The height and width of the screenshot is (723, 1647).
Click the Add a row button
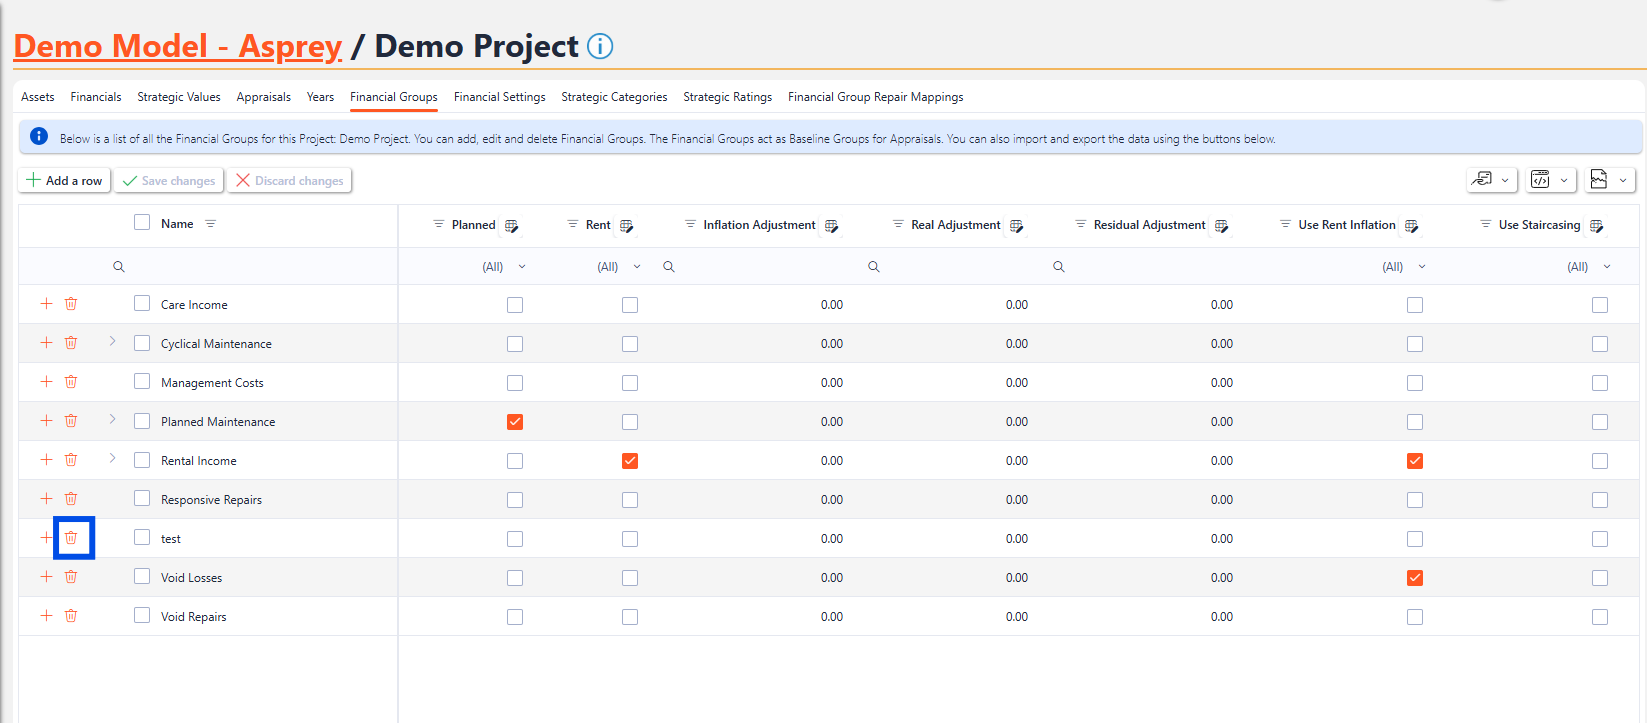coord(65,181)
